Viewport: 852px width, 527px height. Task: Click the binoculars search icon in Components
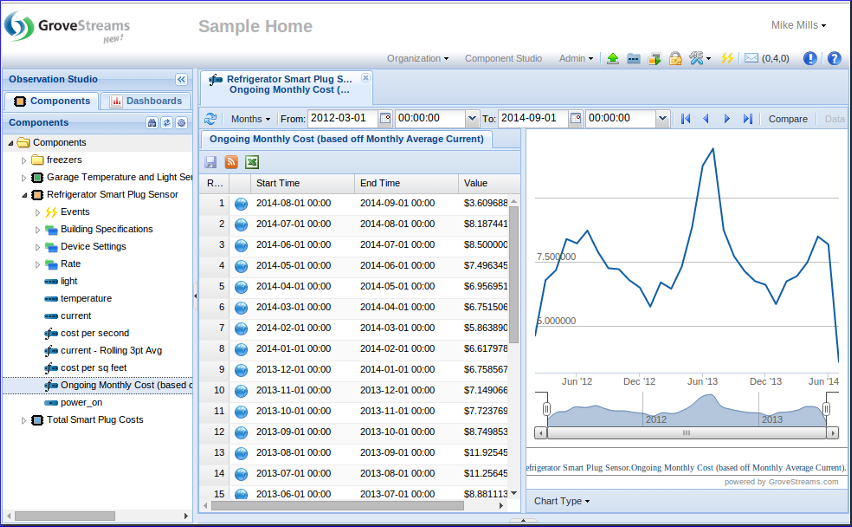point(152,123)
